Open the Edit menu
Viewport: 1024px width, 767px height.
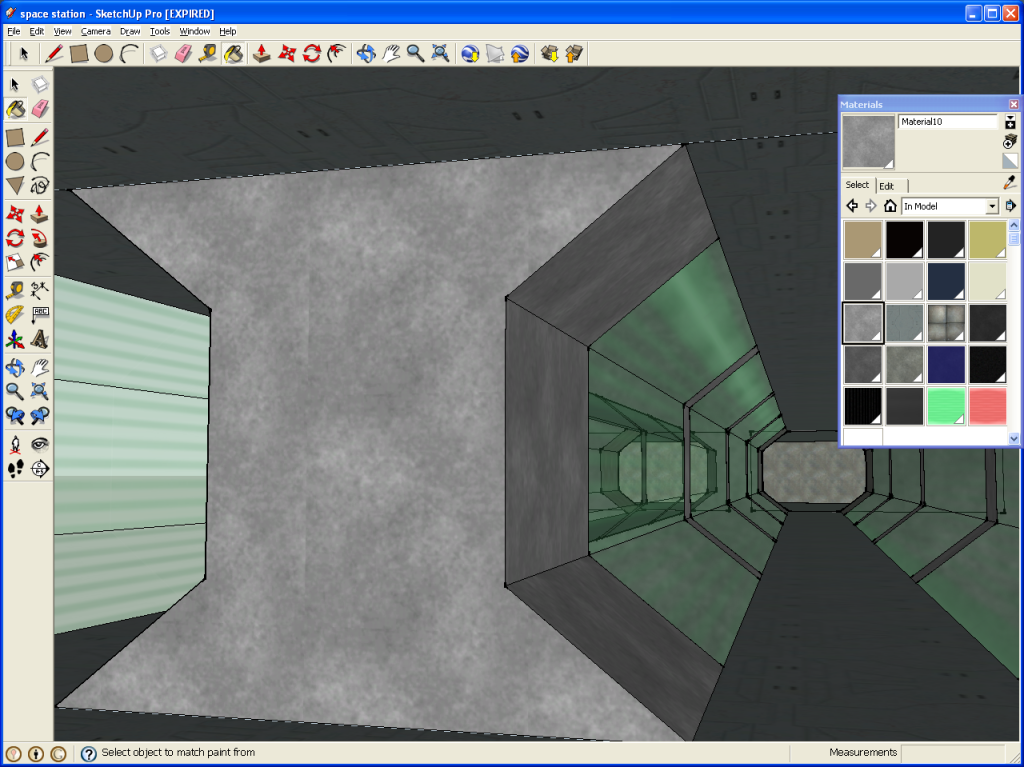[37, 31]
